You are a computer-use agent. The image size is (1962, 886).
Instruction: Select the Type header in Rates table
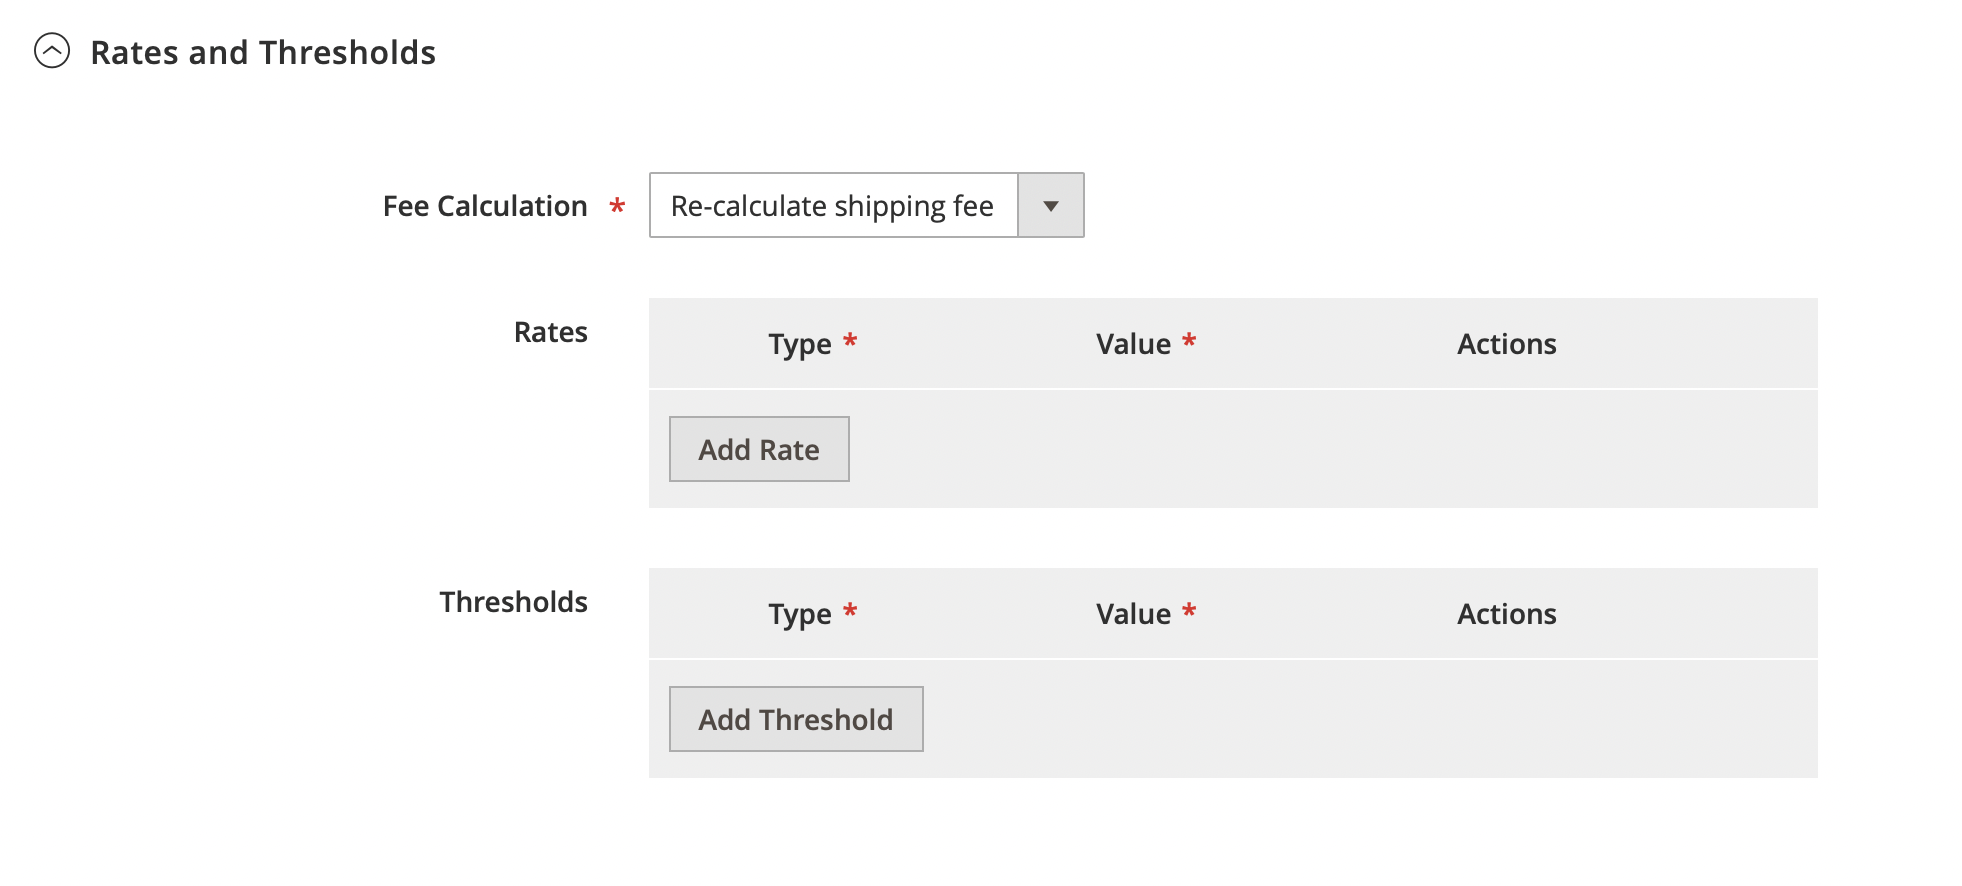[x=799, y=344]
